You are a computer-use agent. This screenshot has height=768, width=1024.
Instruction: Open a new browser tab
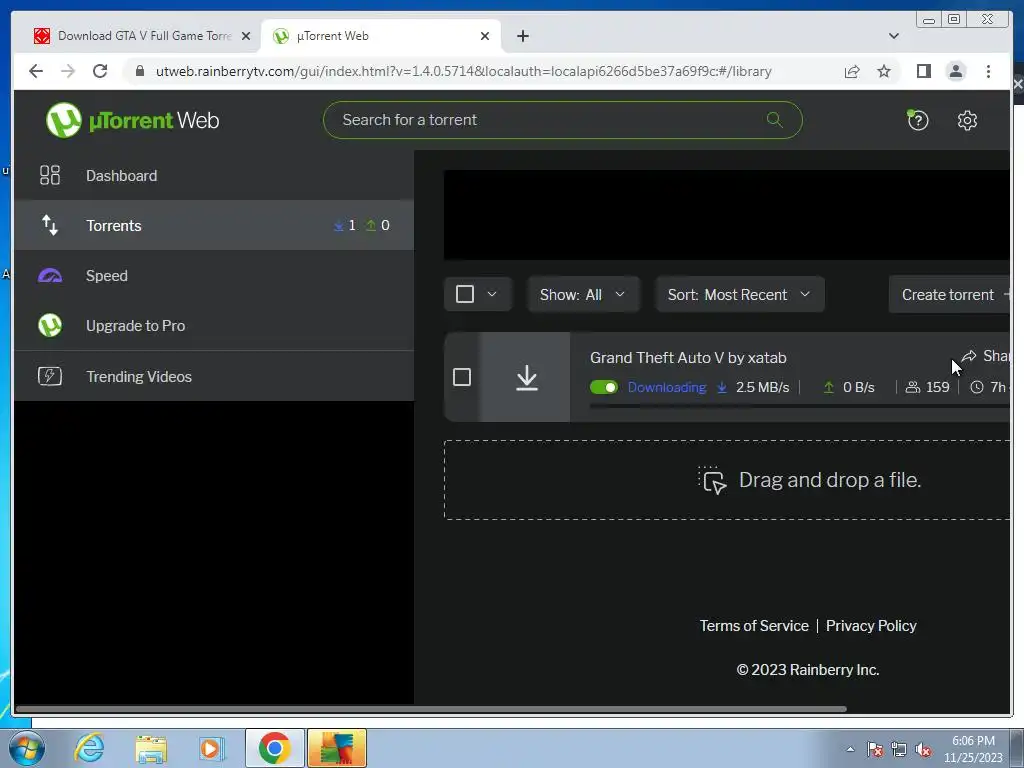click(522, 36)
